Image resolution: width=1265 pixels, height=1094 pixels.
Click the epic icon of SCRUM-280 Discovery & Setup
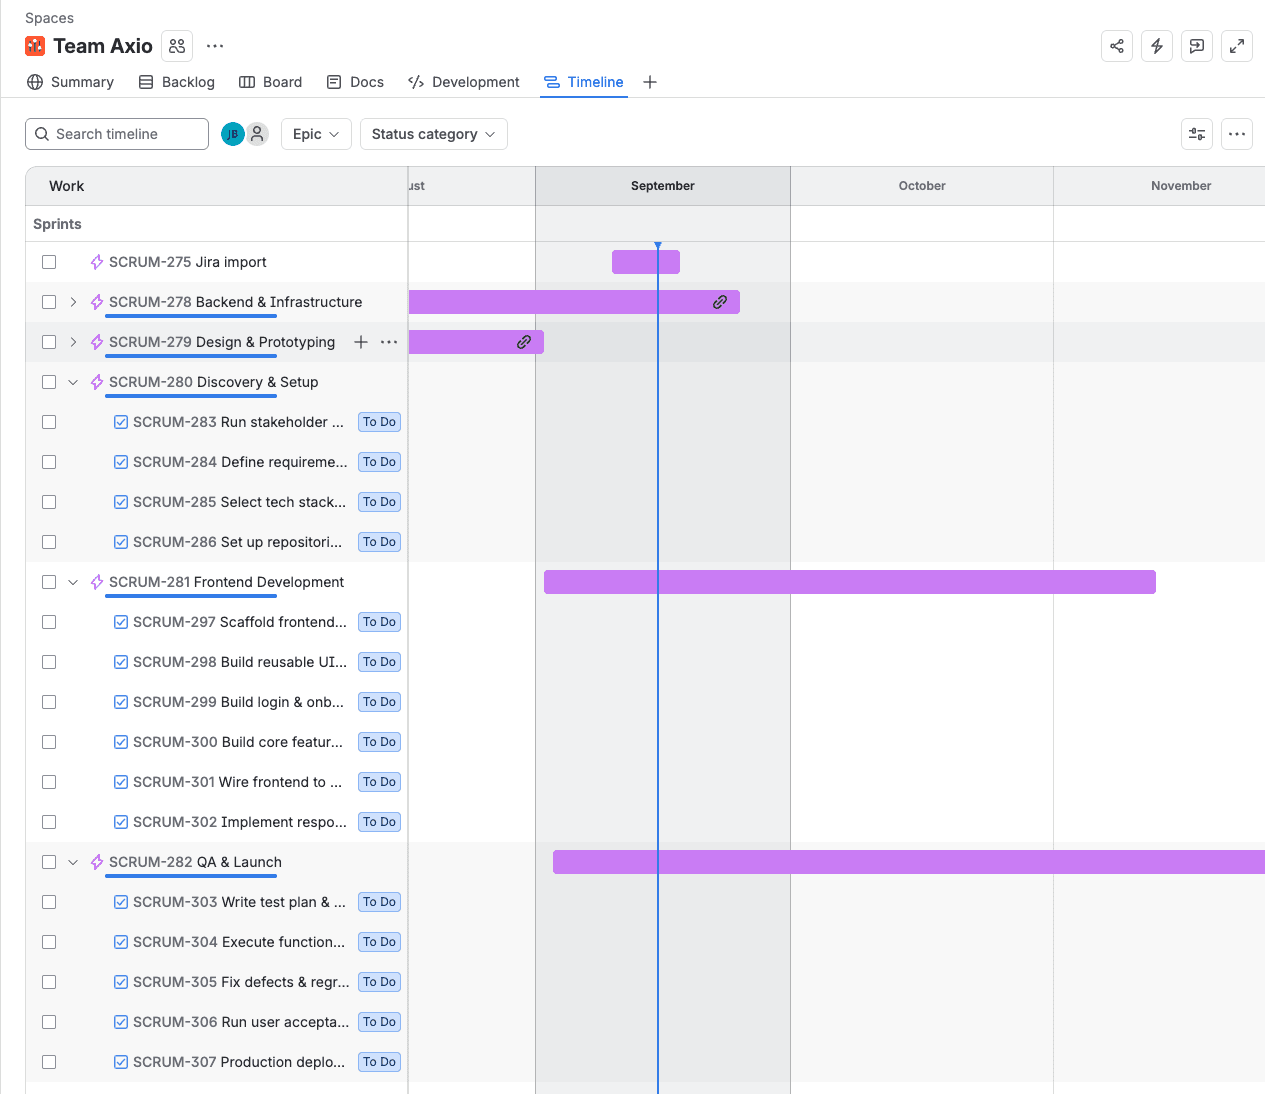pos(97,382)
